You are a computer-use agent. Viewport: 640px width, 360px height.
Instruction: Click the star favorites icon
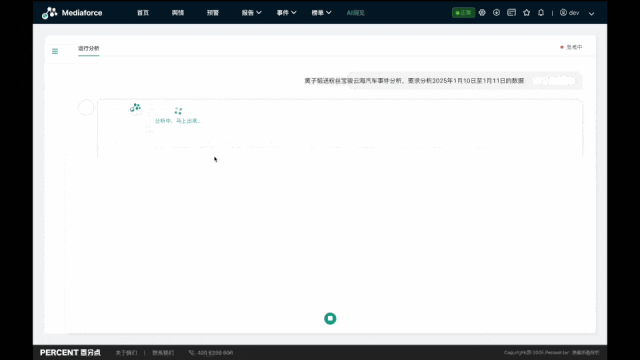click(x=527, y=13)
